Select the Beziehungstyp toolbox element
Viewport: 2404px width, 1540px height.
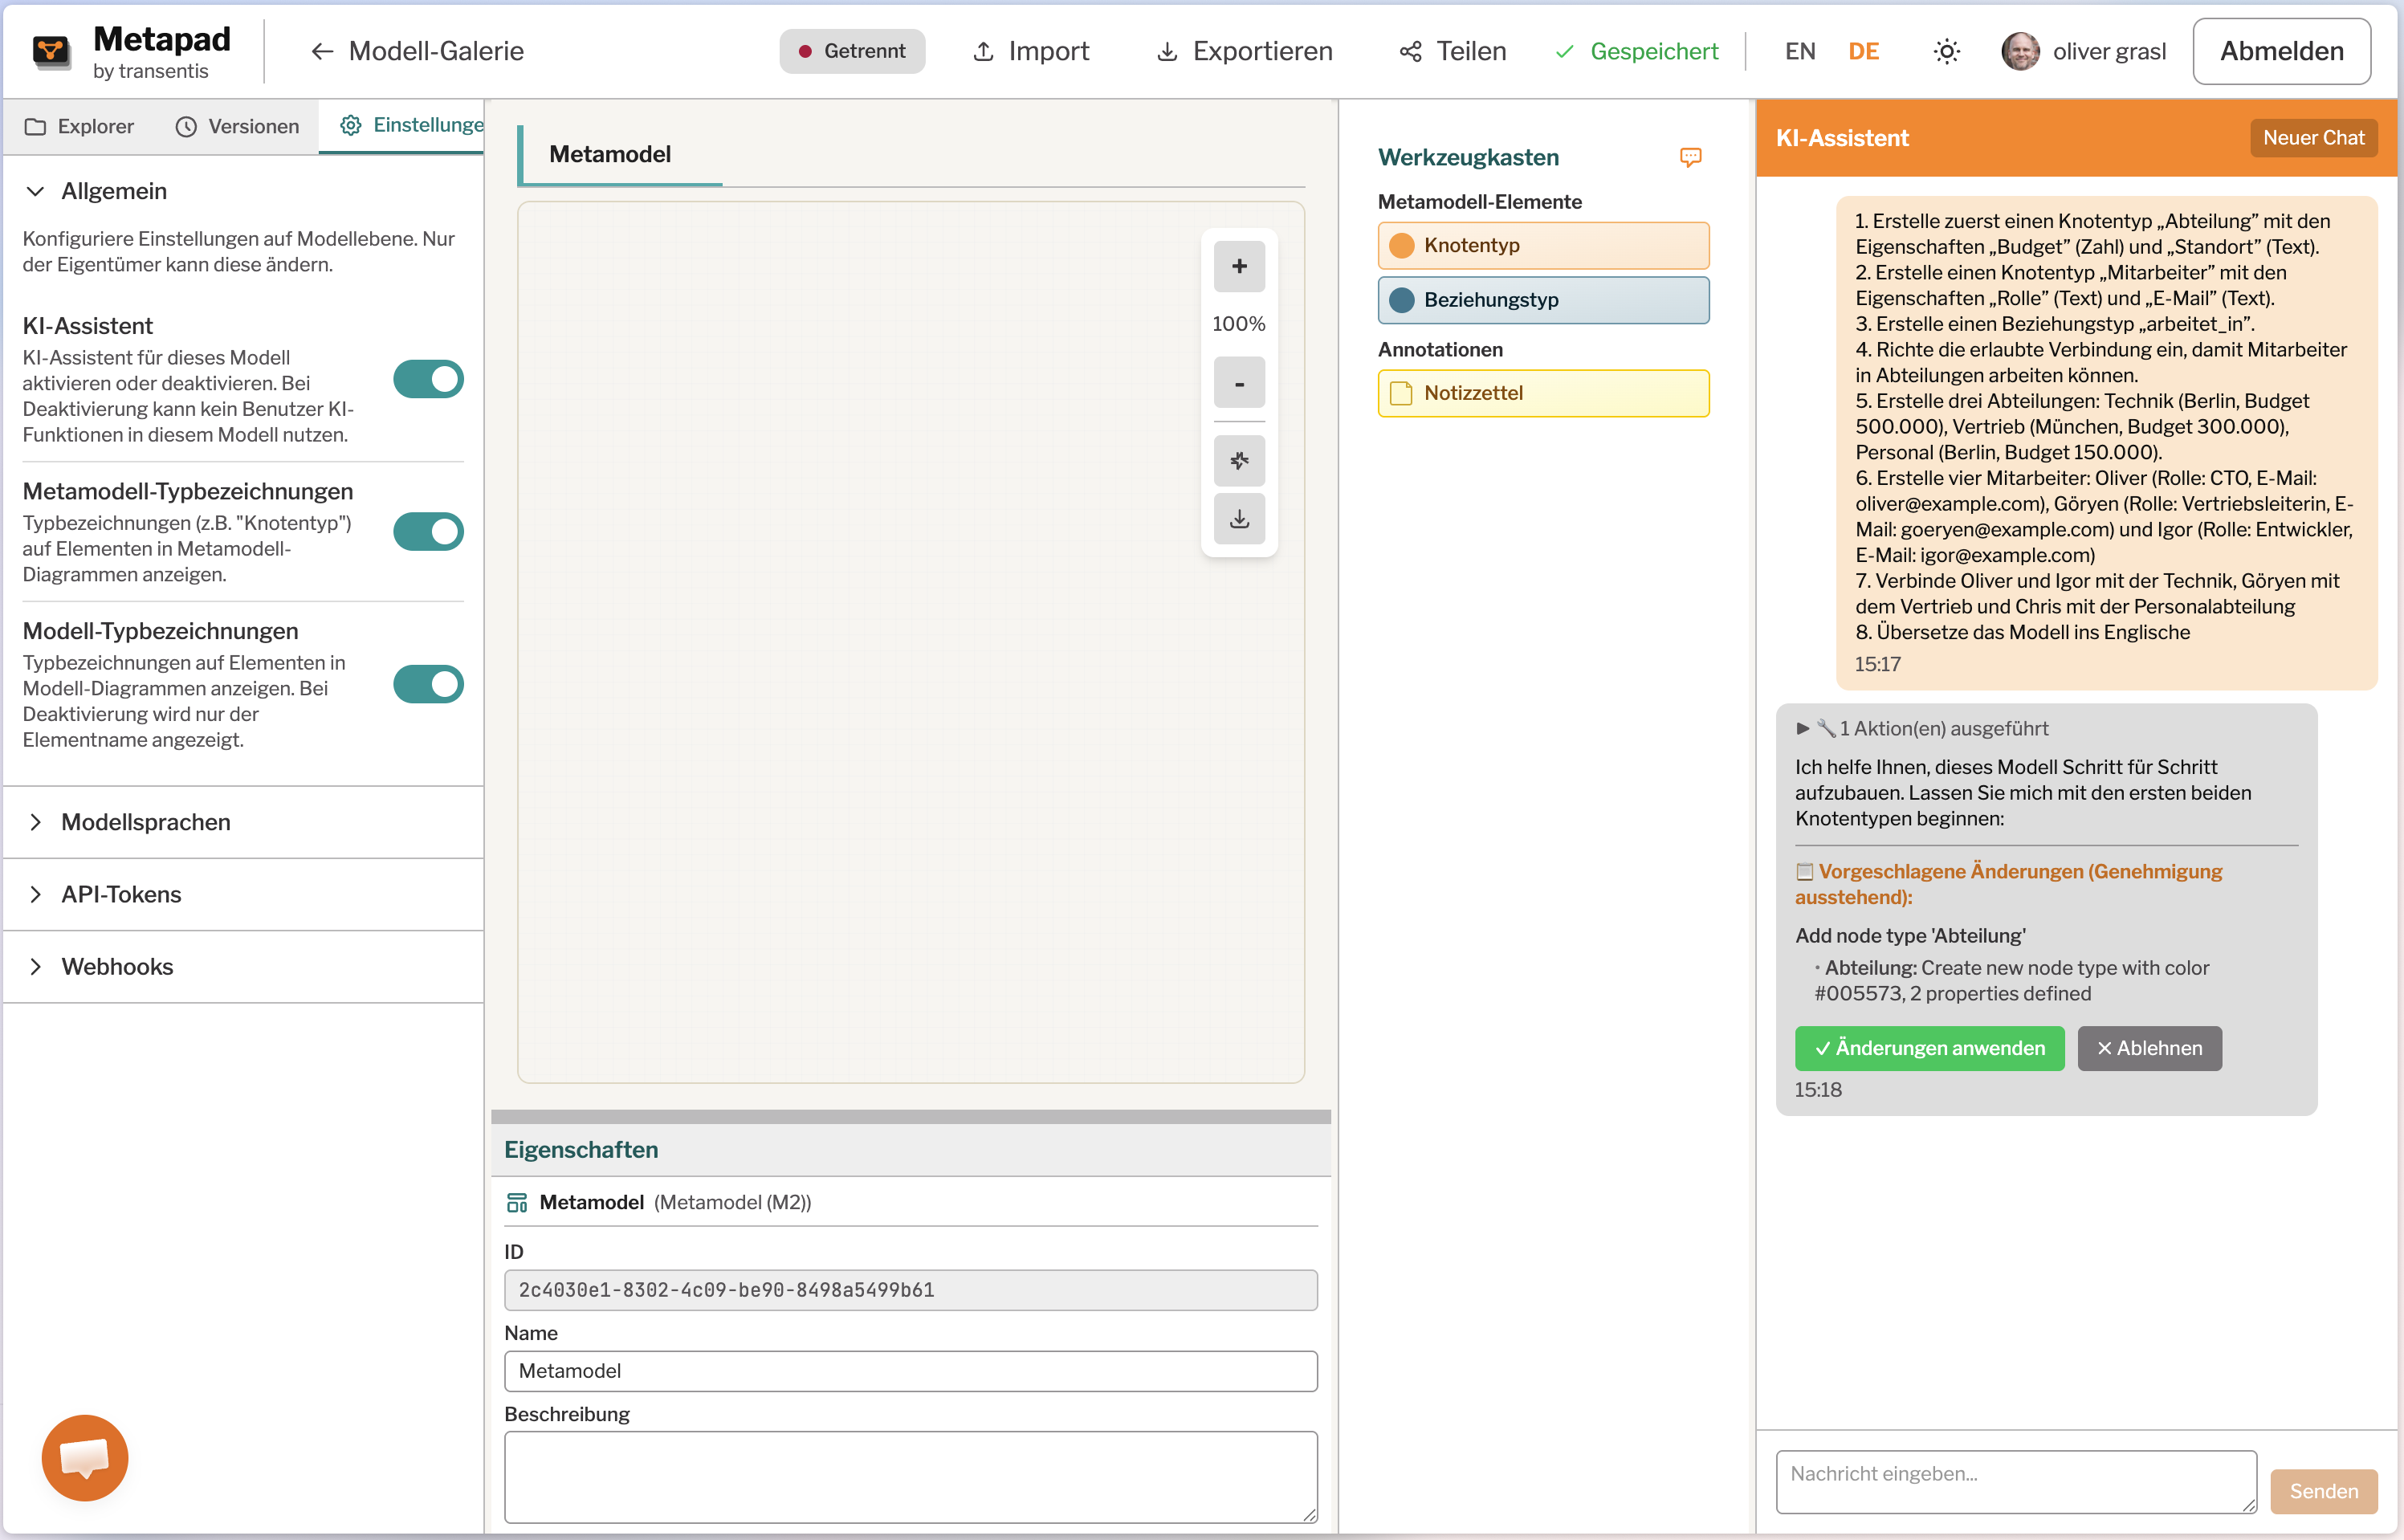[x=1542, y=300]
